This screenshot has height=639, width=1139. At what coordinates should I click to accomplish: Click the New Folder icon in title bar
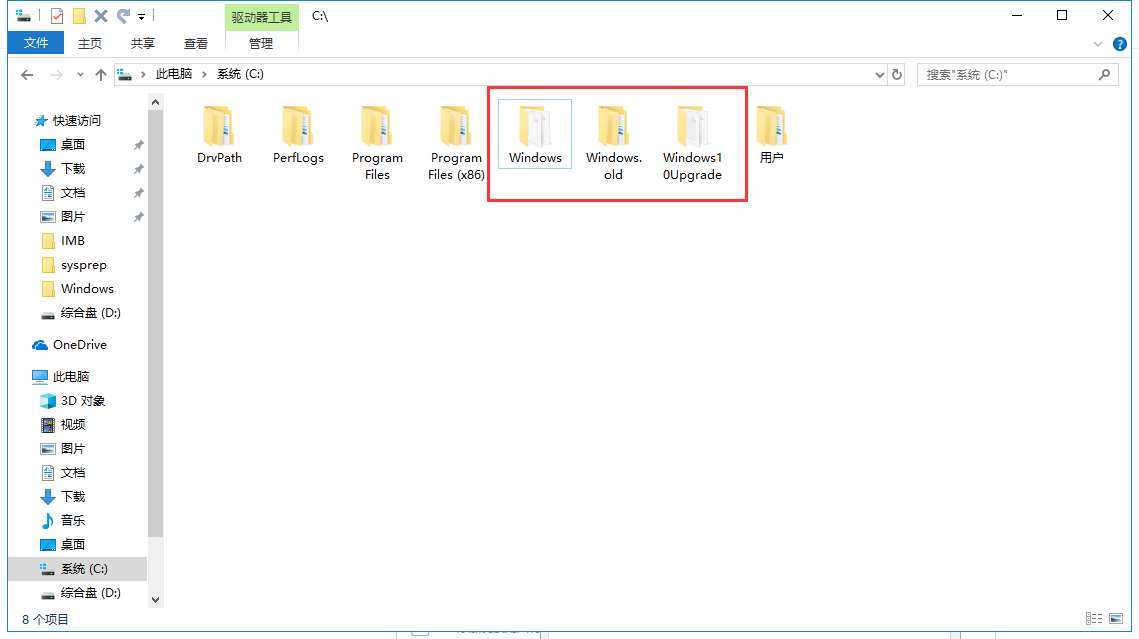click(x=79, y=16)
